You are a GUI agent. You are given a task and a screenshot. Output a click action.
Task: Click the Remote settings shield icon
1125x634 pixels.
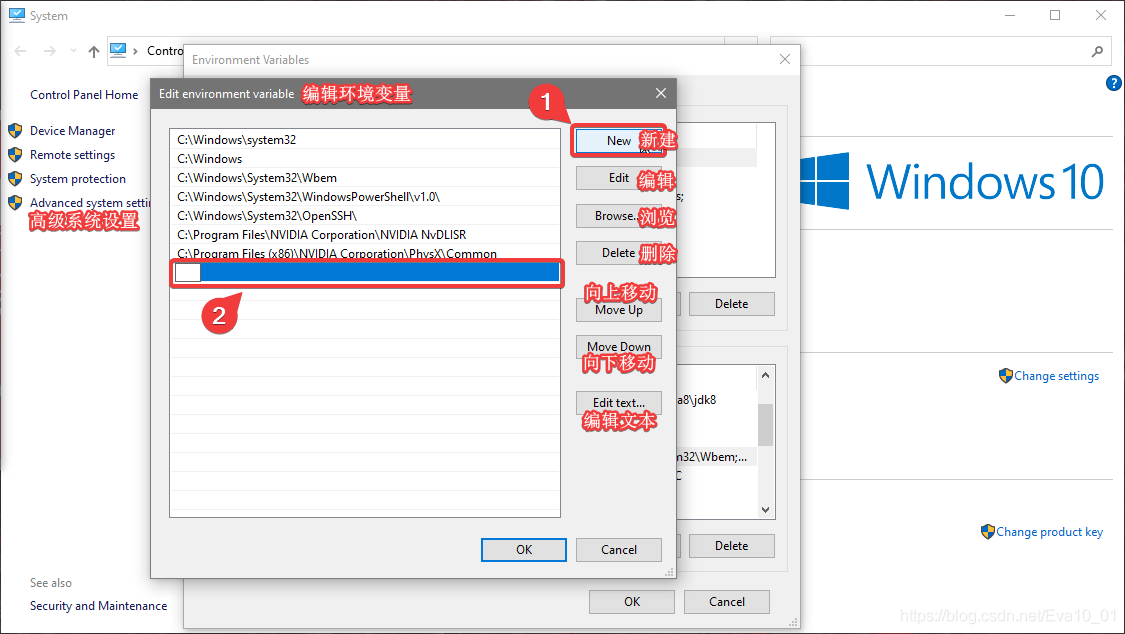tap(15, 155)
